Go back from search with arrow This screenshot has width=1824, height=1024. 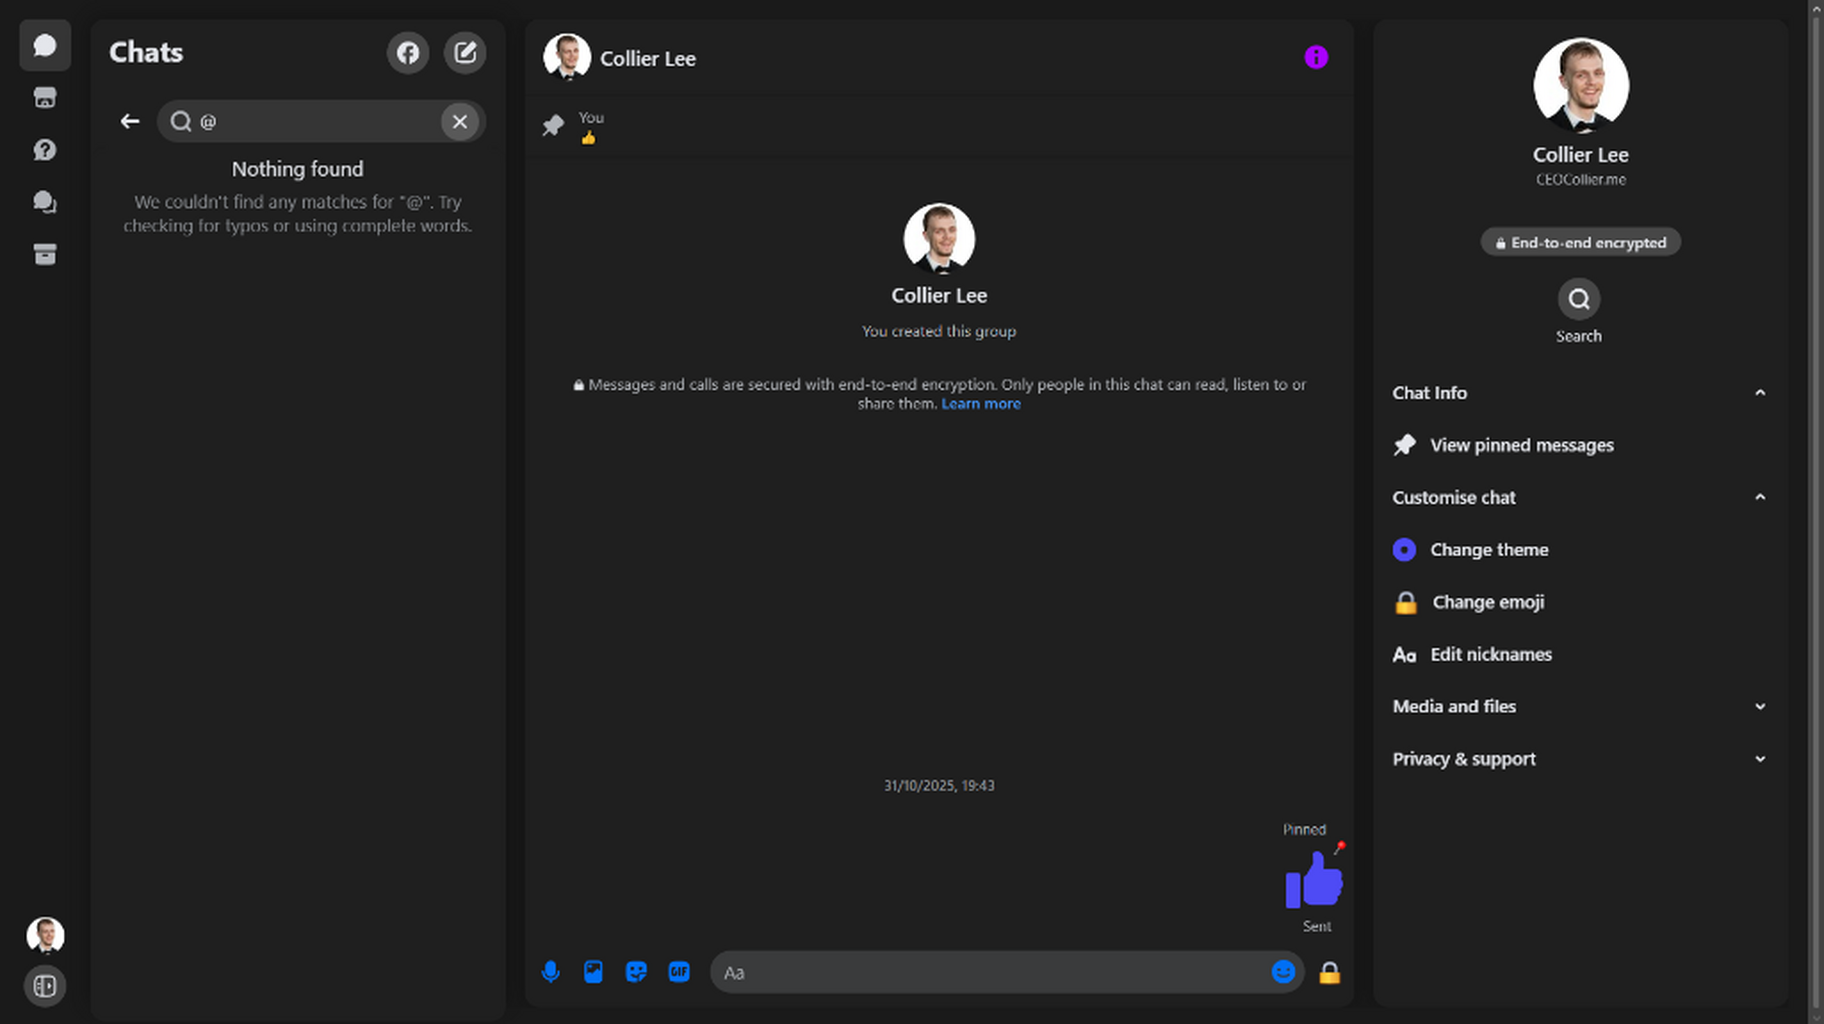pos(130,121)
